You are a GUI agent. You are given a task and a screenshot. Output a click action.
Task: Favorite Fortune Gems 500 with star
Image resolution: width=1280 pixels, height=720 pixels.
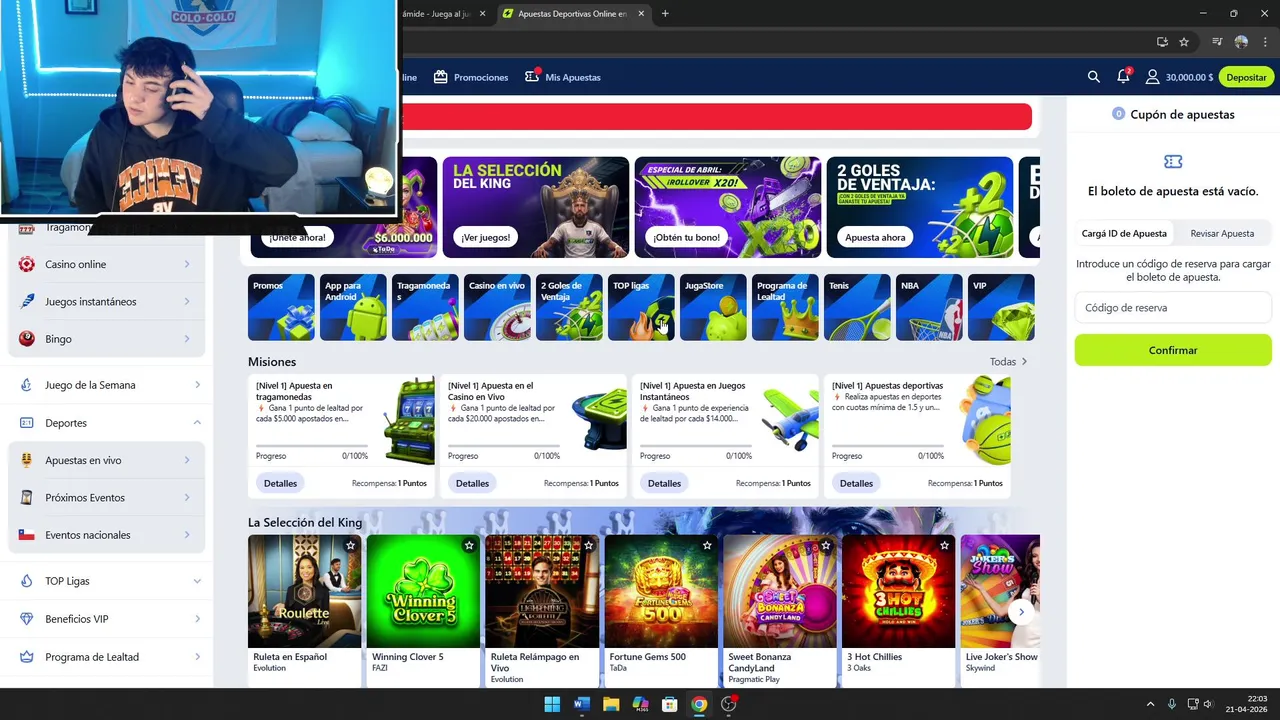point(707,545)
